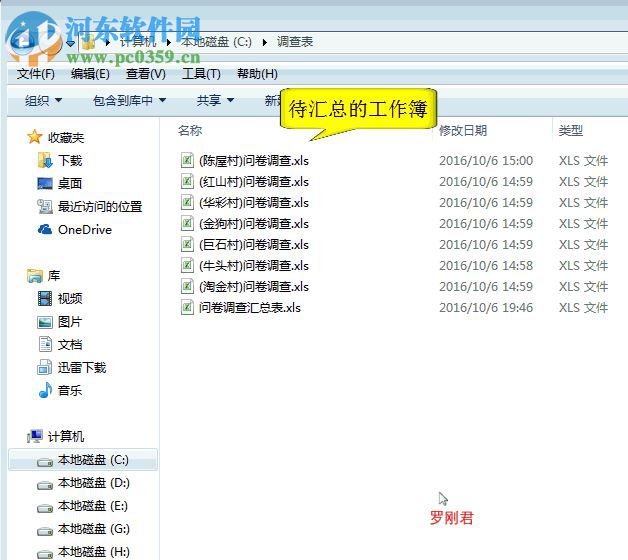Click the date 2016/10/6 14:58
Viewport: 628px width, 560px height.
486,266
